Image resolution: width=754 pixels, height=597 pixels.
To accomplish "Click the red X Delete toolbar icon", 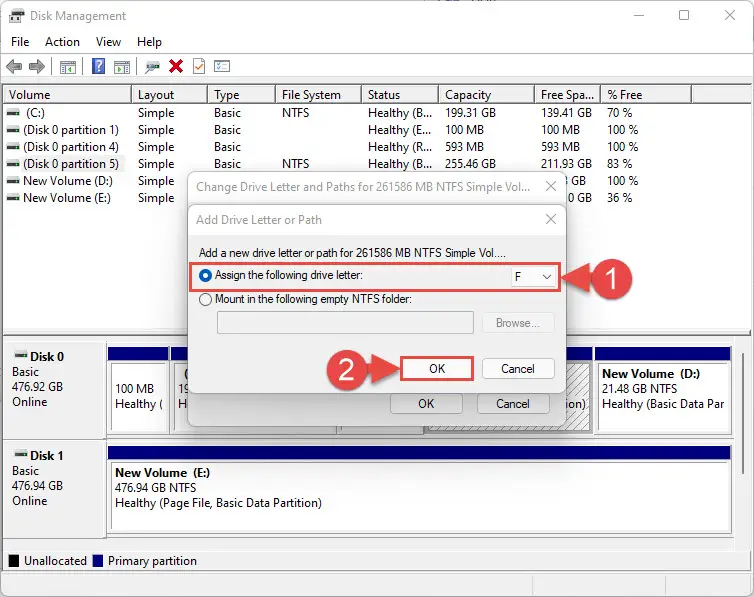I will click(176, 66).
